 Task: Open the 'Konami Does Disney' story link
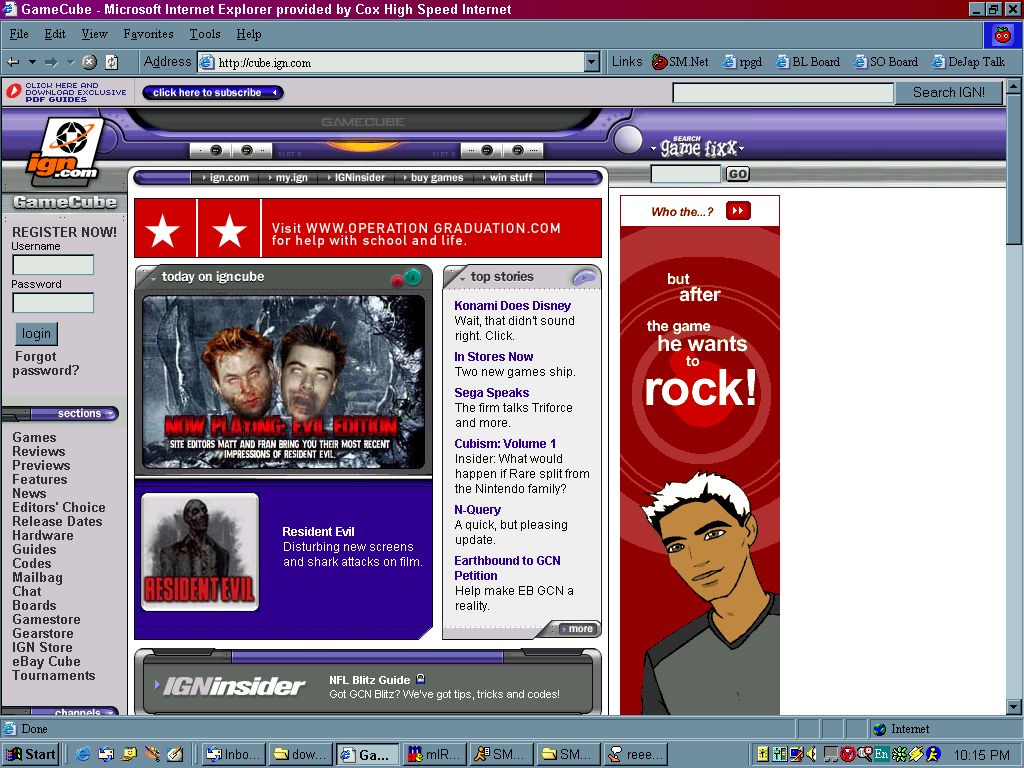512,306
